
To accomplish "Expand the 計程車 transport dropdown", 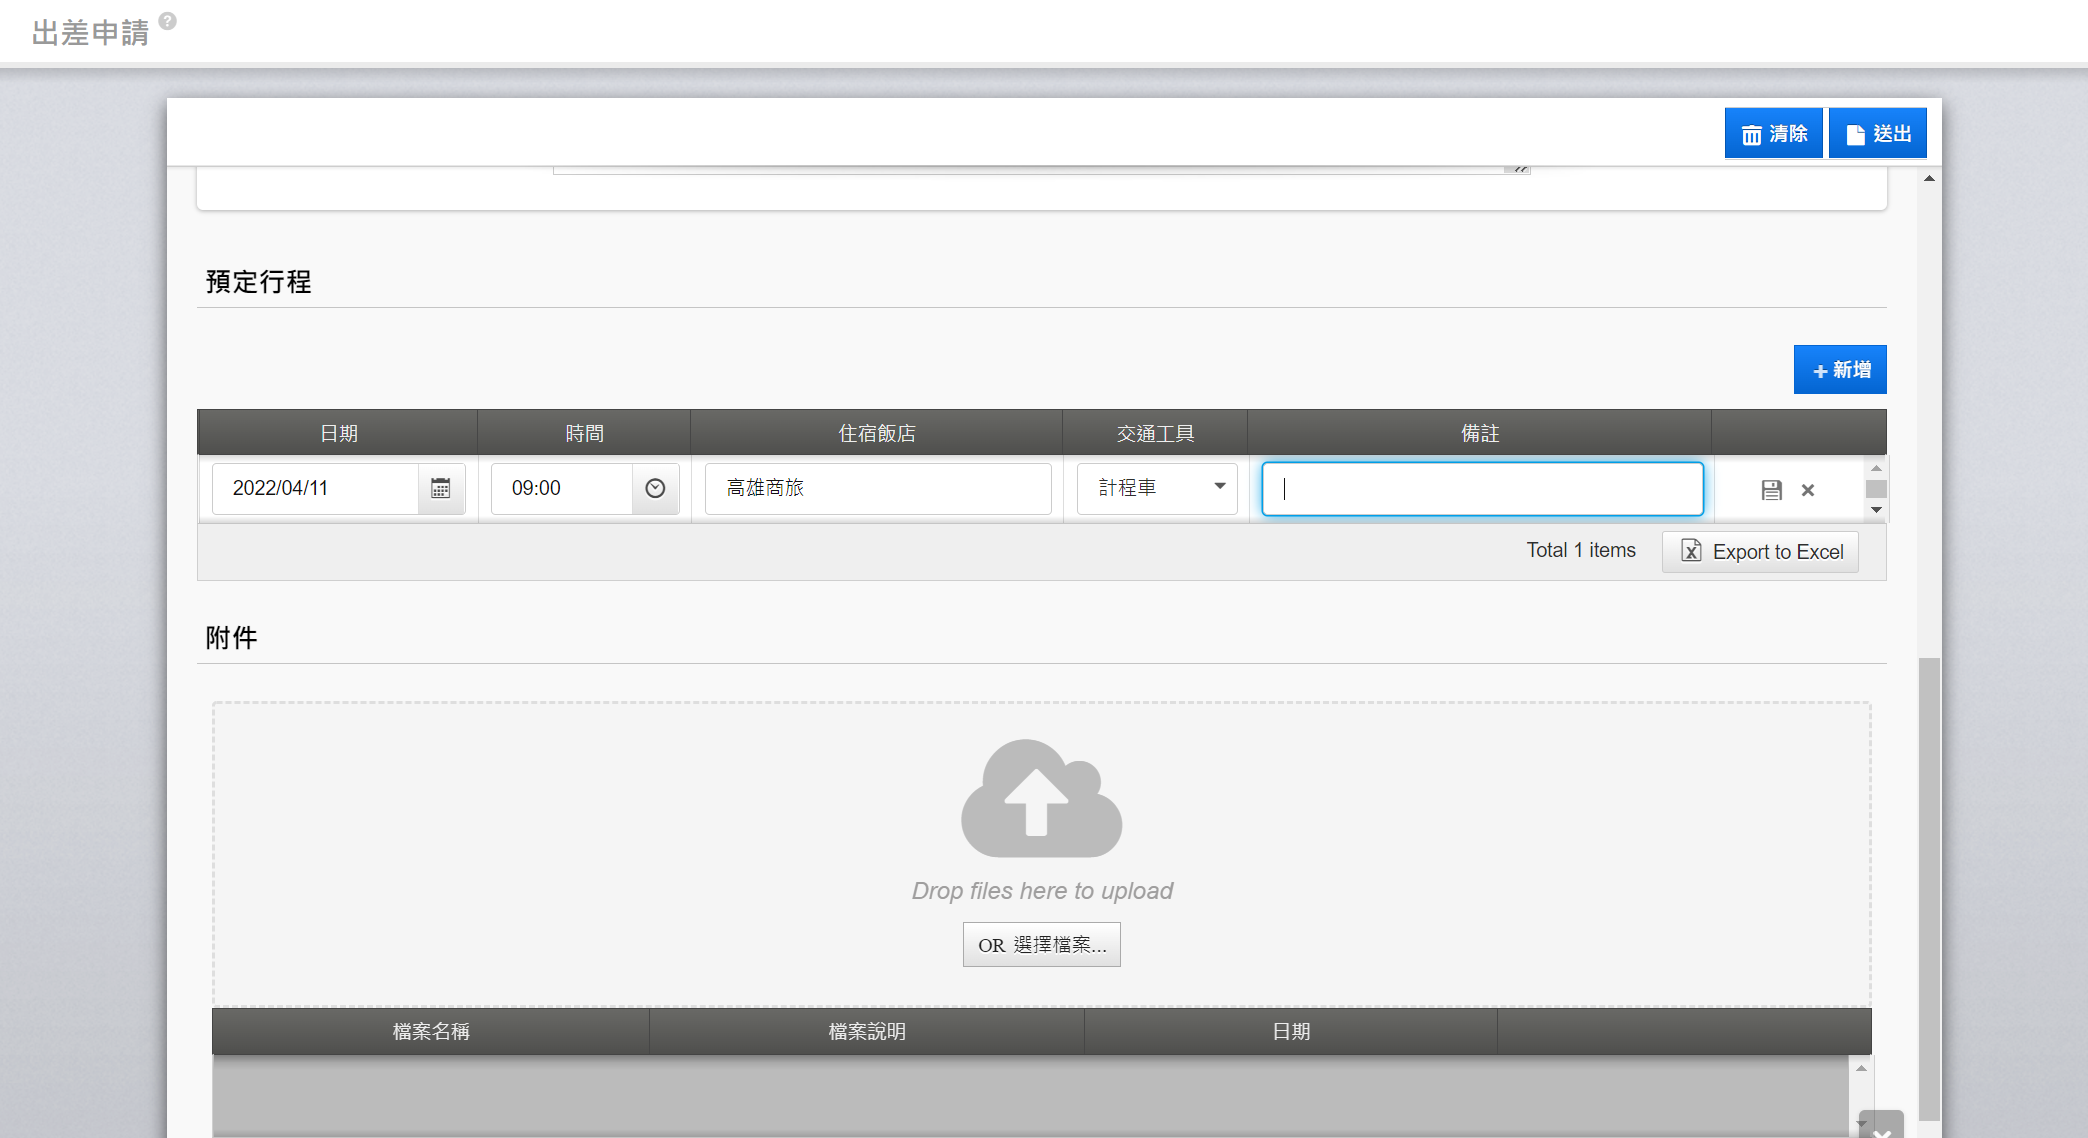I will click(1219, 487).
